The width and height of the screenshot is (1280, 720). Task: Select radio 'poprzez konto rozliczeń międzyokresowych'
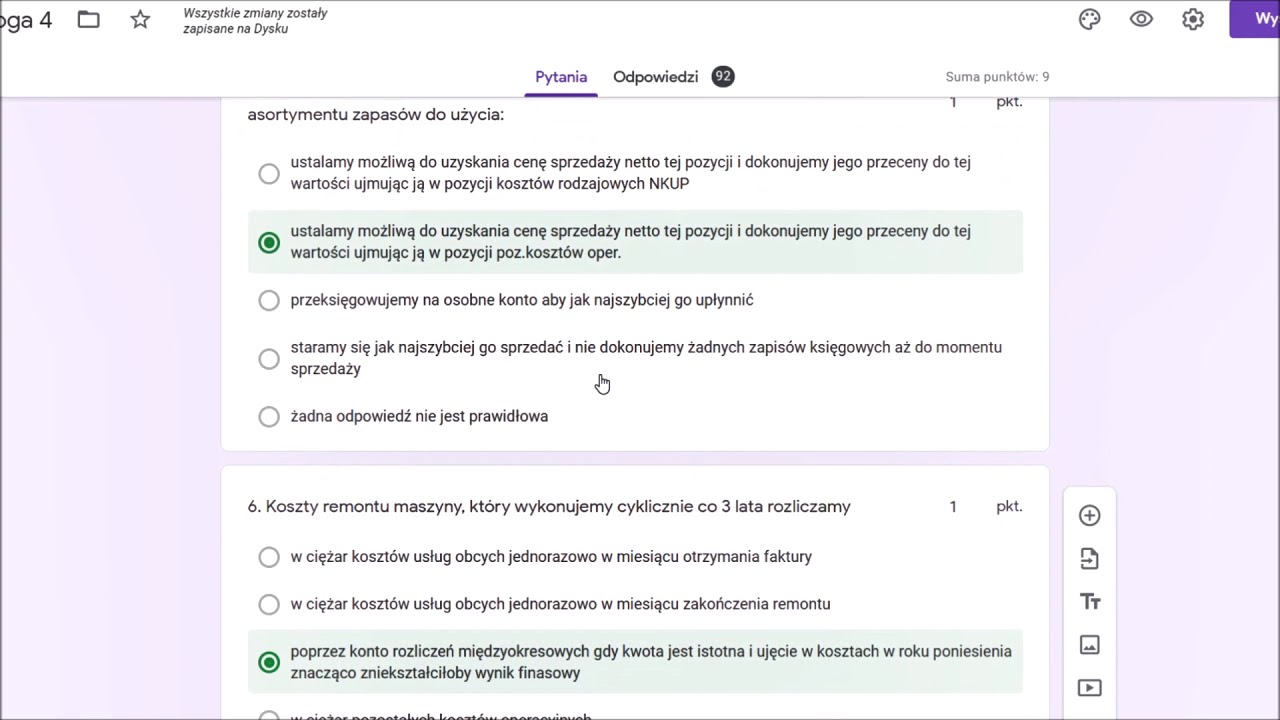point(269,663)
